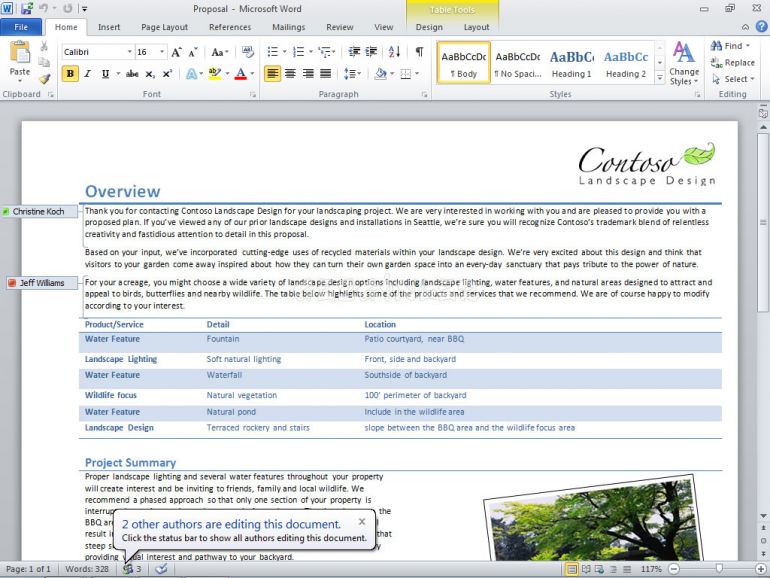Image resolution: width=770 pixels, height=578 pixels.
Task: Click the Bullets list icon
Action: pyautogui.click(x=273, y=52)
